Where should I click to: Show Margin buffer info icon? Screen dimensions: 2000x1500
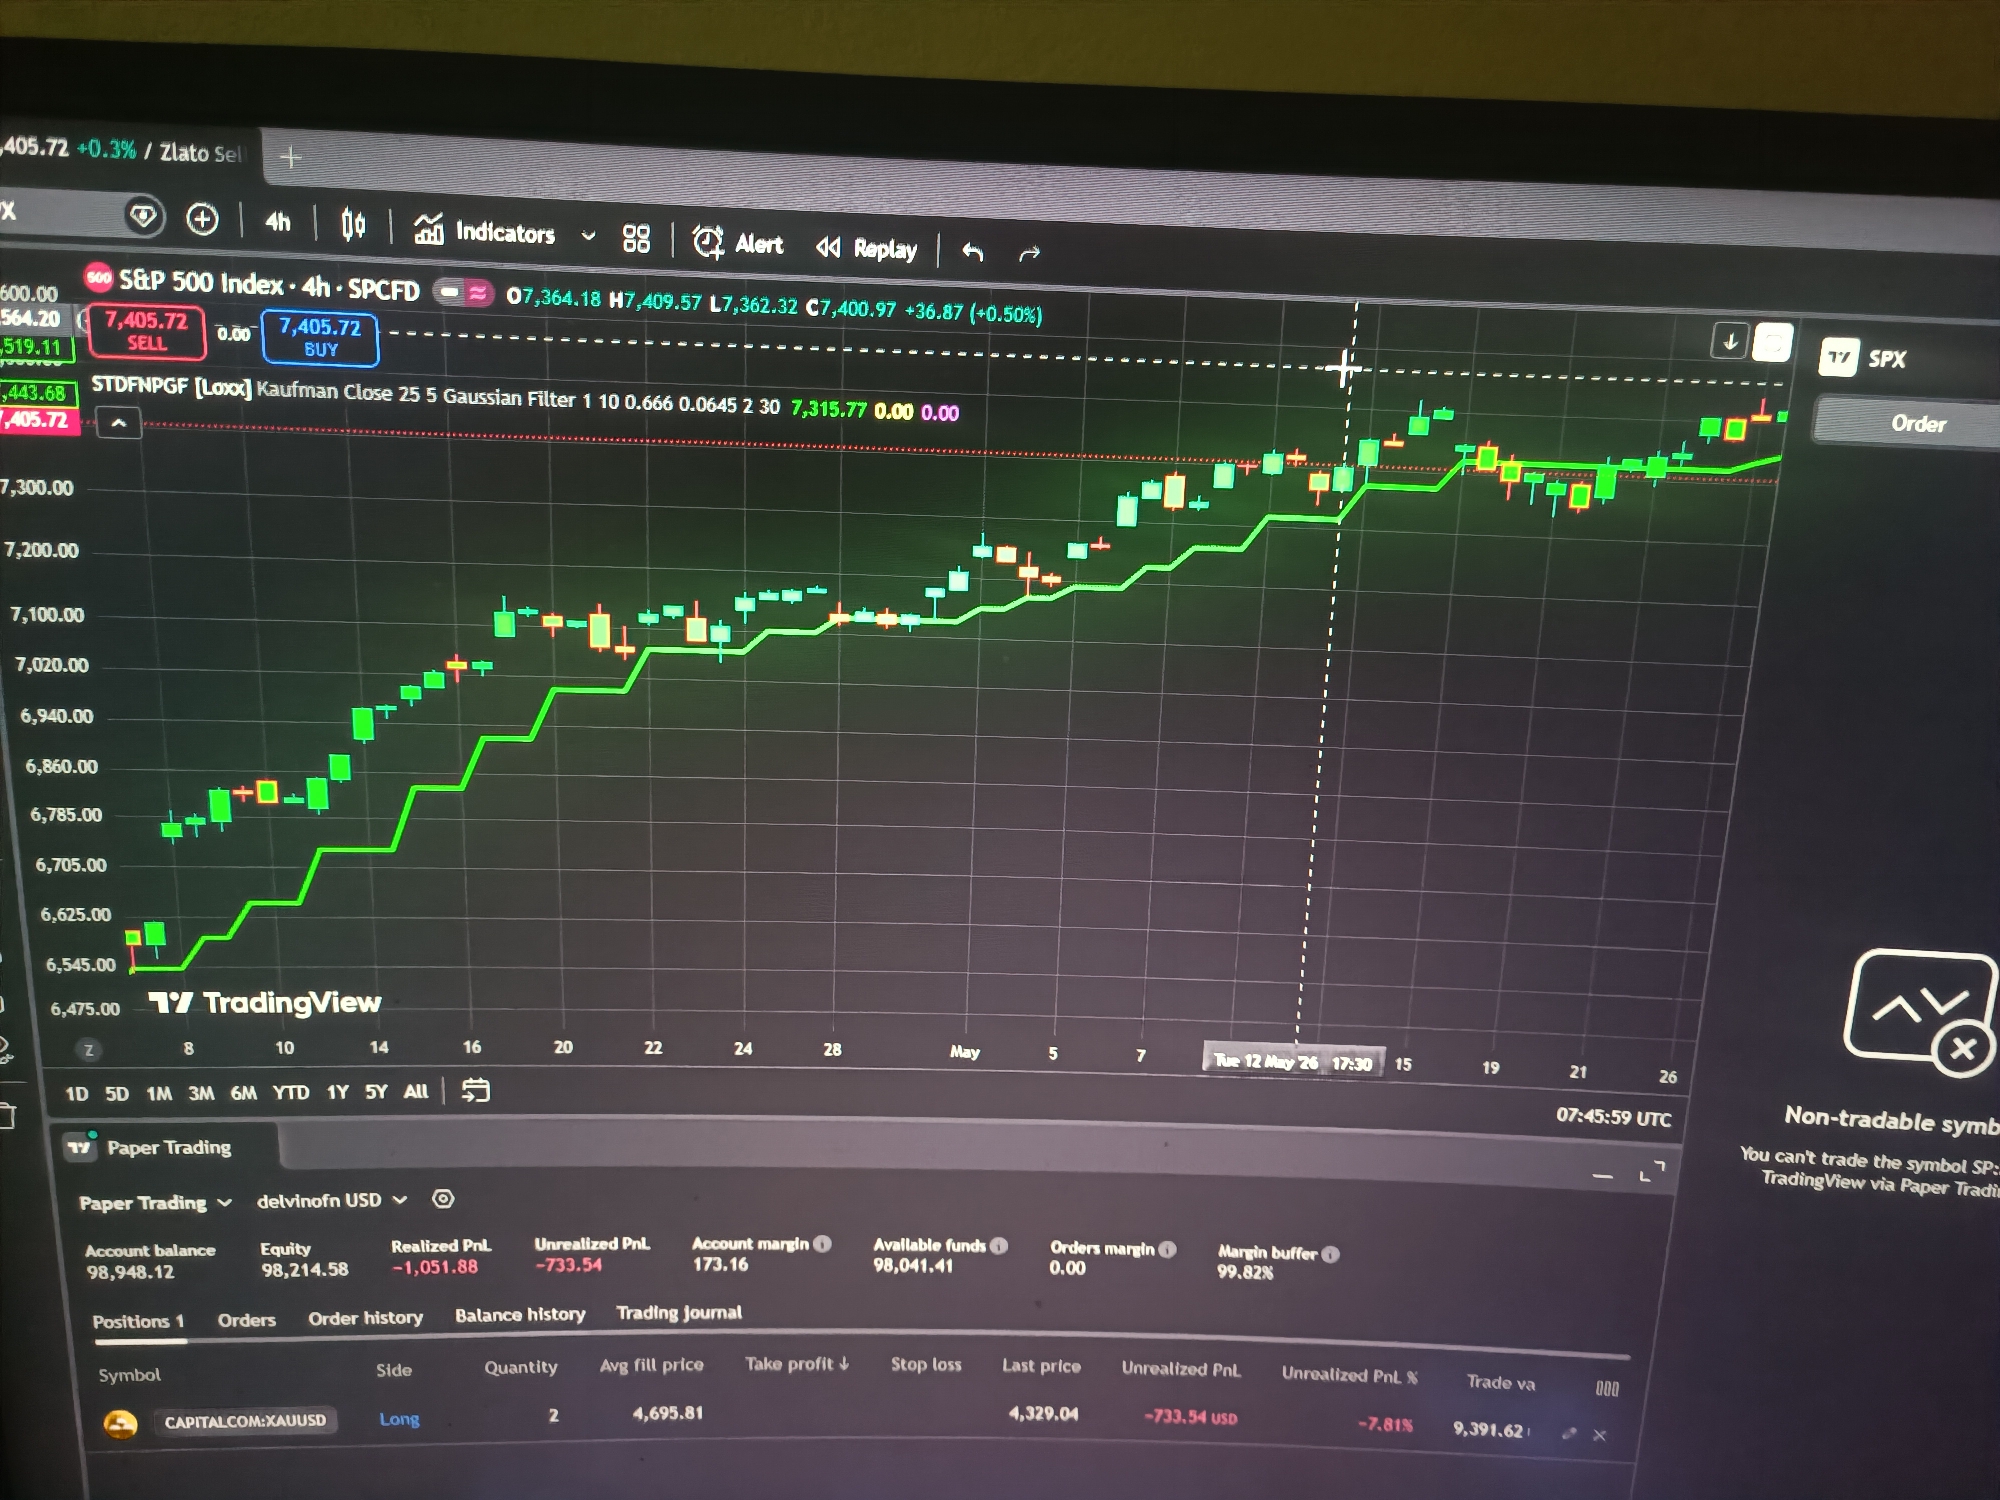[x=1331, y=1254]
